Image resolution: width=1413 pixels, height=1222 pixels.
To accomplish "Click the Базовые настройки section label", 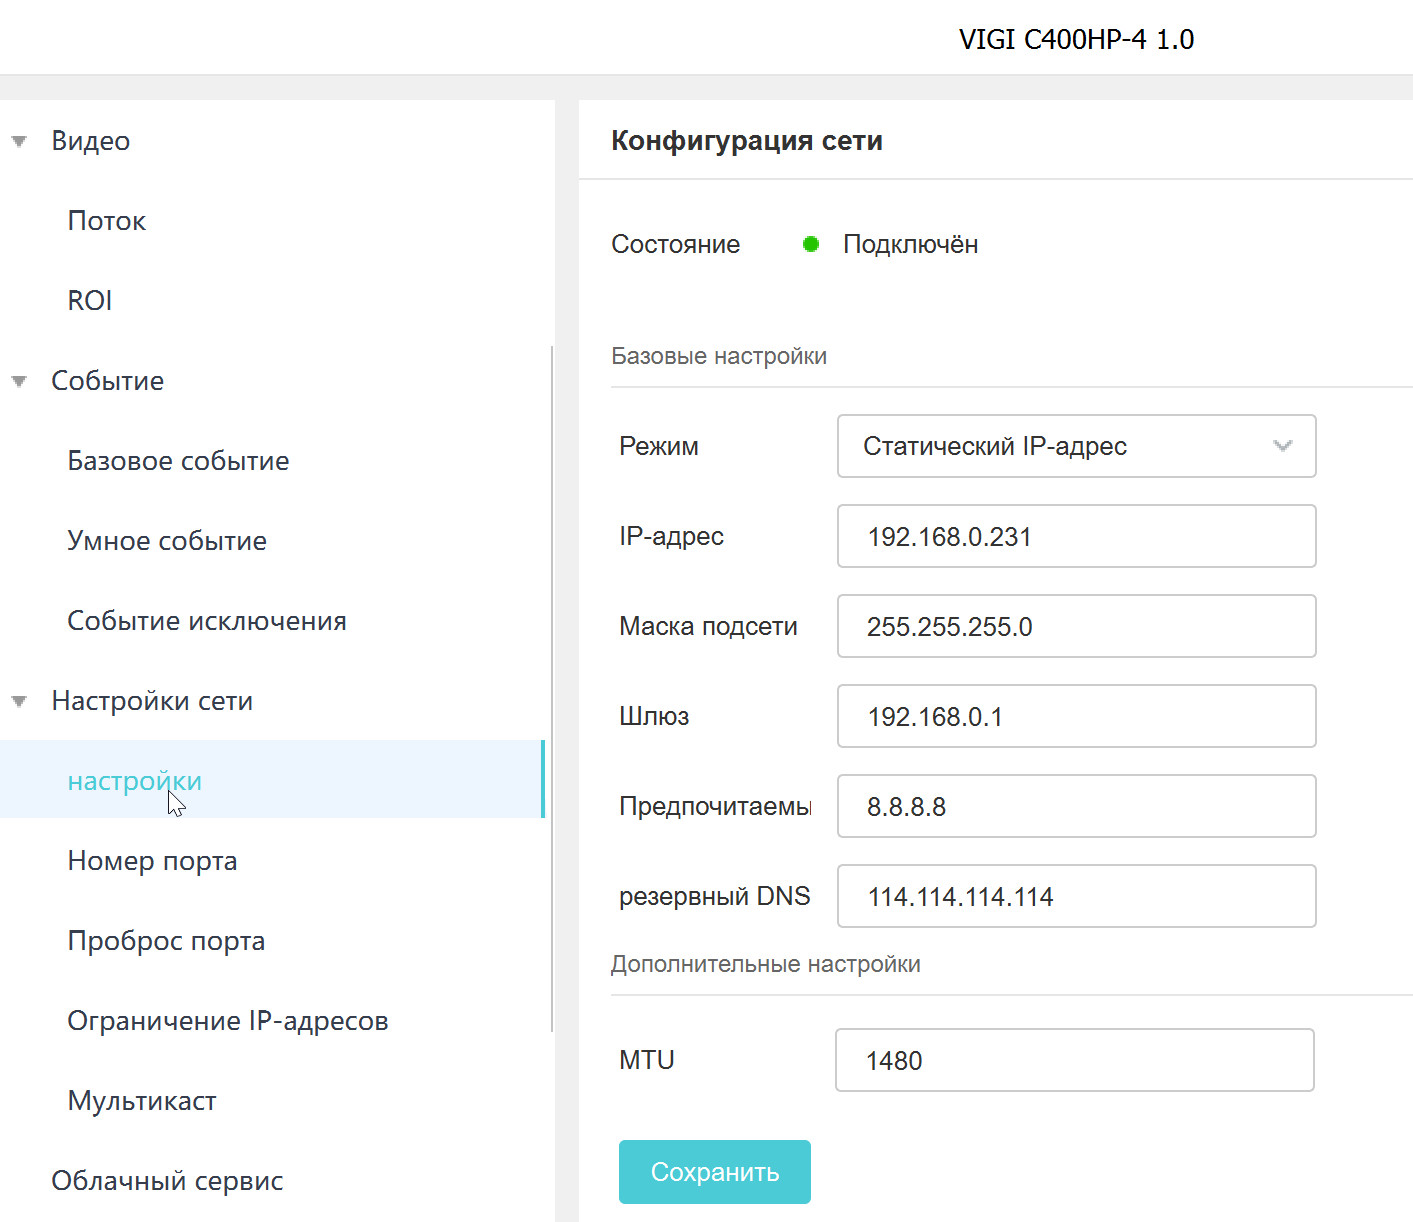I will point(719,356).
